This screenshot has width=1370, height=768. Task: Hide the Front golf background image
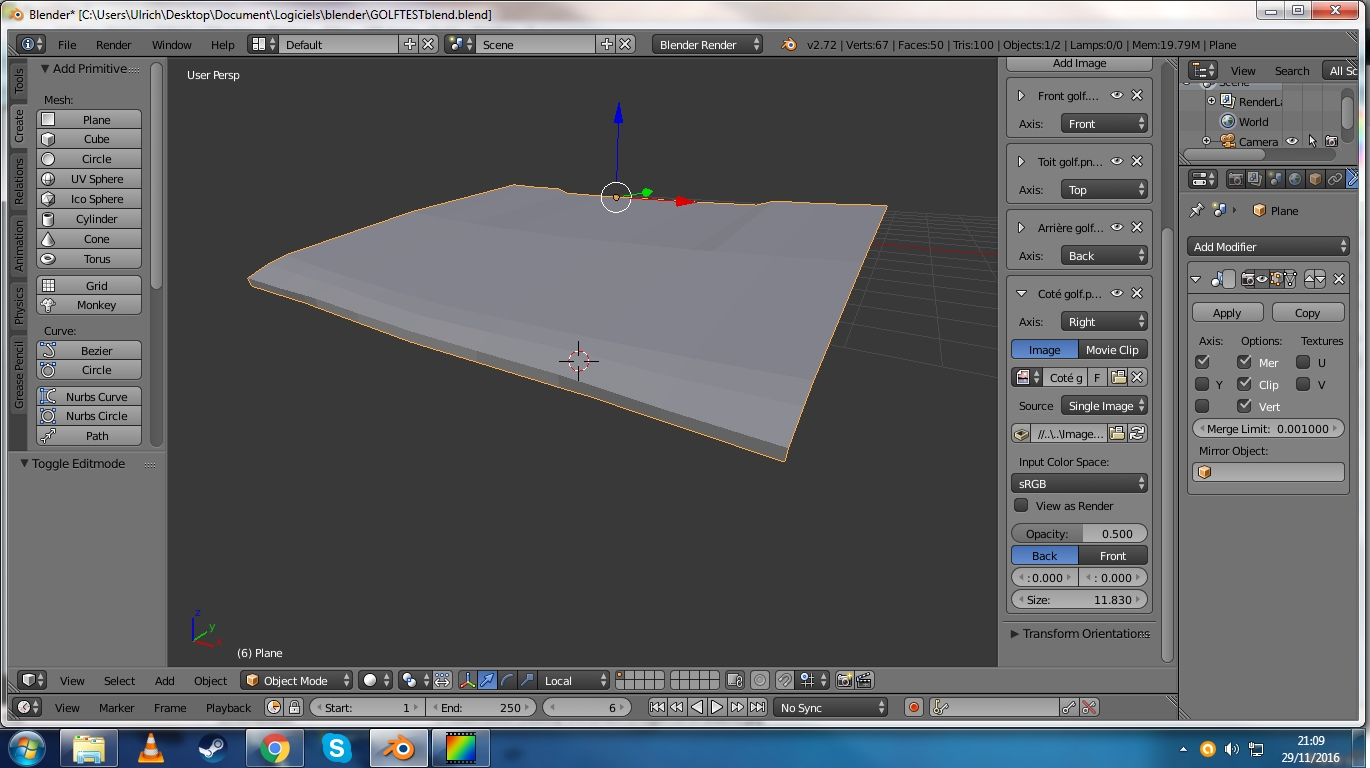pyautogui.click(x=1117, y=96)
